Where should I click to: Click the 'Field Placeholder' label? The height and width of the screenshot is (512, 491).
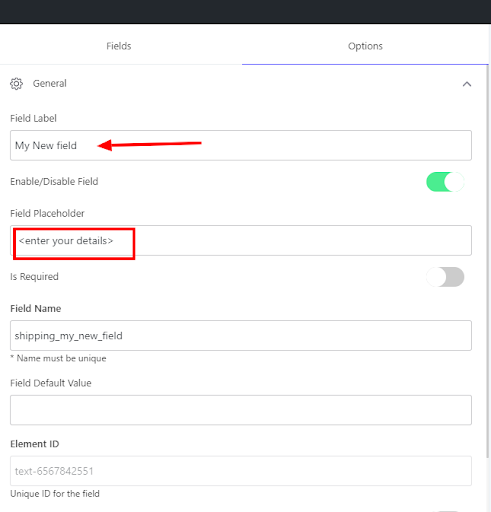coord(47,213)
